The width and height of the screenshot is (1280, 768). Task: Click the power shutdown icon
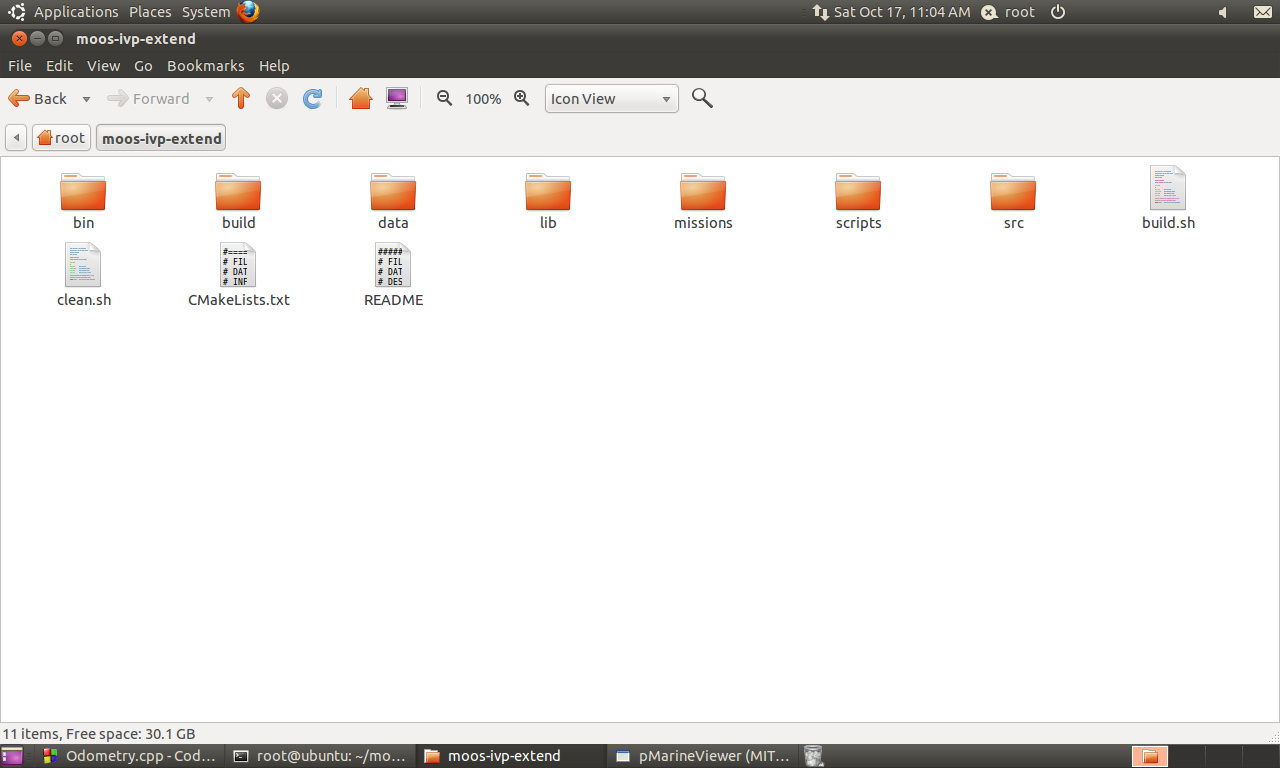tap(1058, 12)
